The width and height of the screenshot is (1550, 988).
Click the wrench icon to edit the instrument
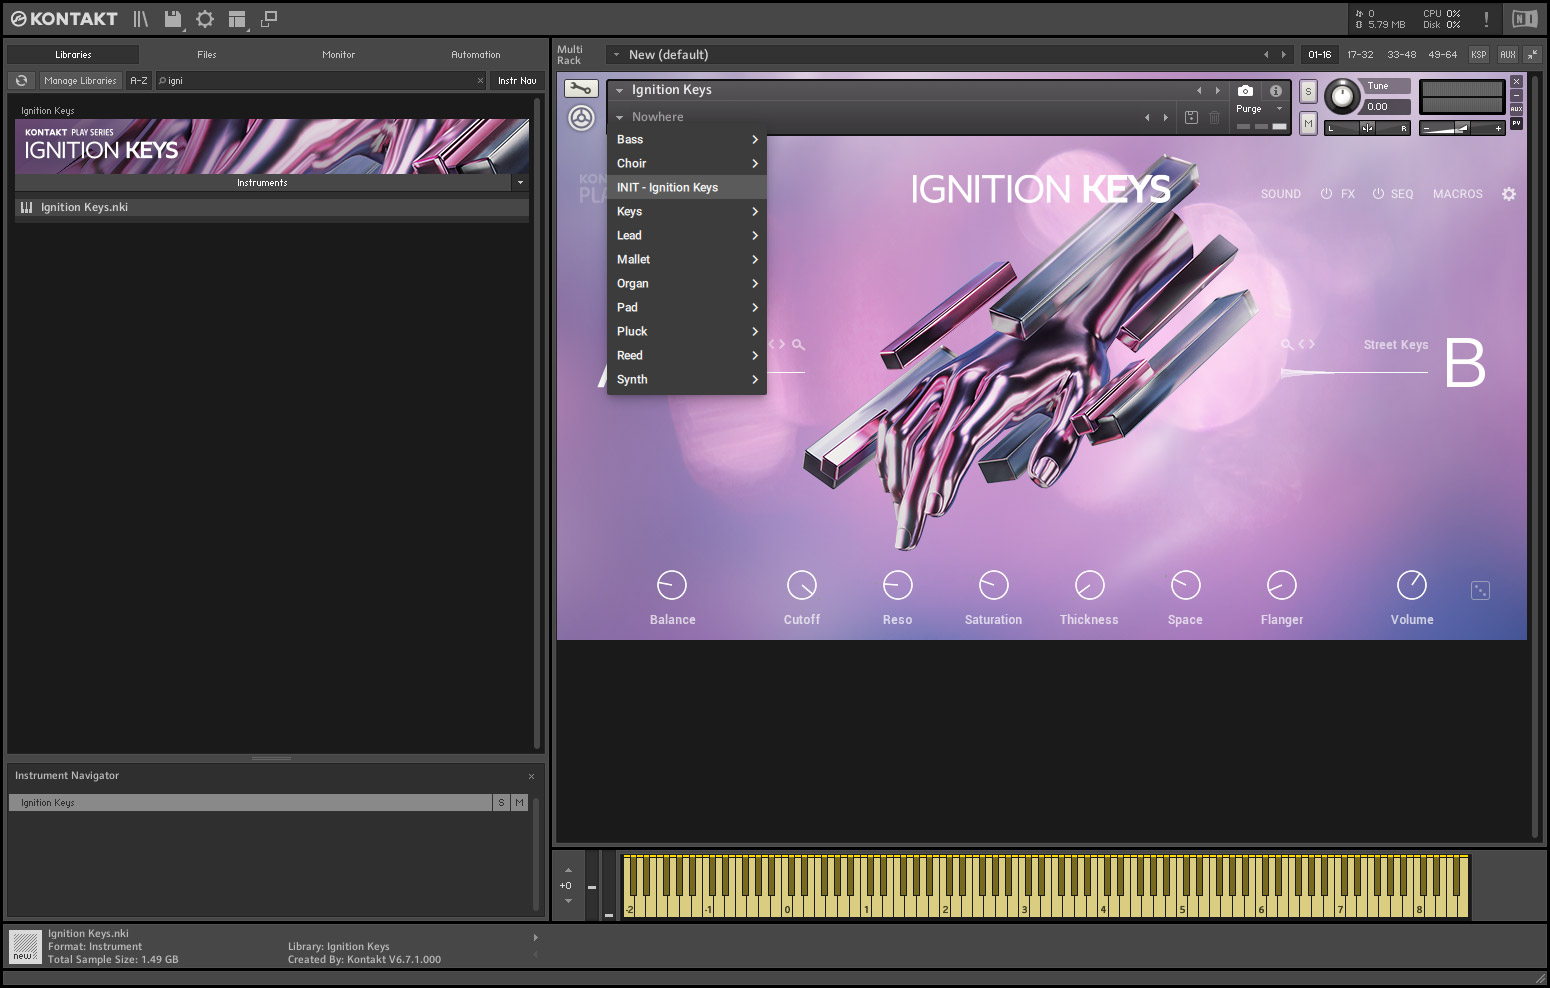[x=581, y=88]
